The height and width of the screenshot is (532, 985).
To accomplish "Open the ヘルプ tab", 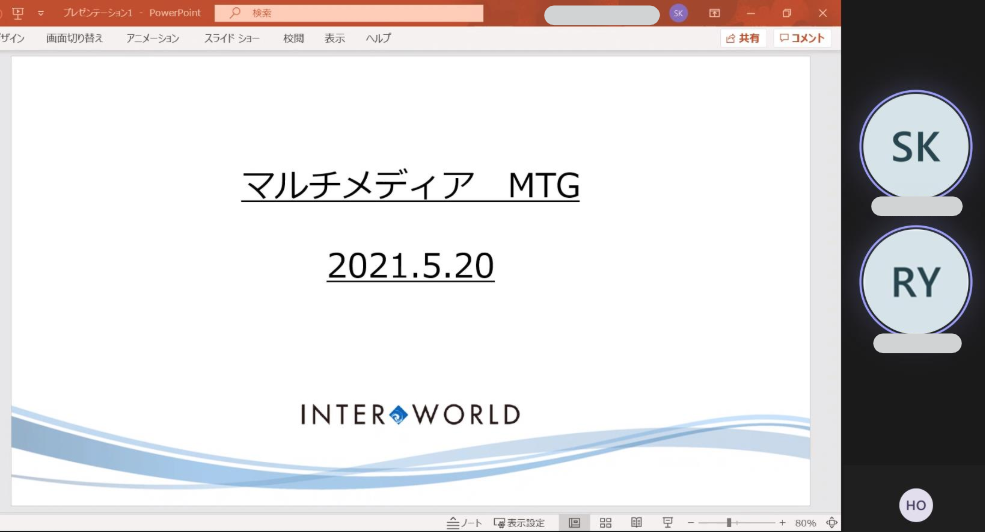I will pyautogui.click(x=378, y=38).
